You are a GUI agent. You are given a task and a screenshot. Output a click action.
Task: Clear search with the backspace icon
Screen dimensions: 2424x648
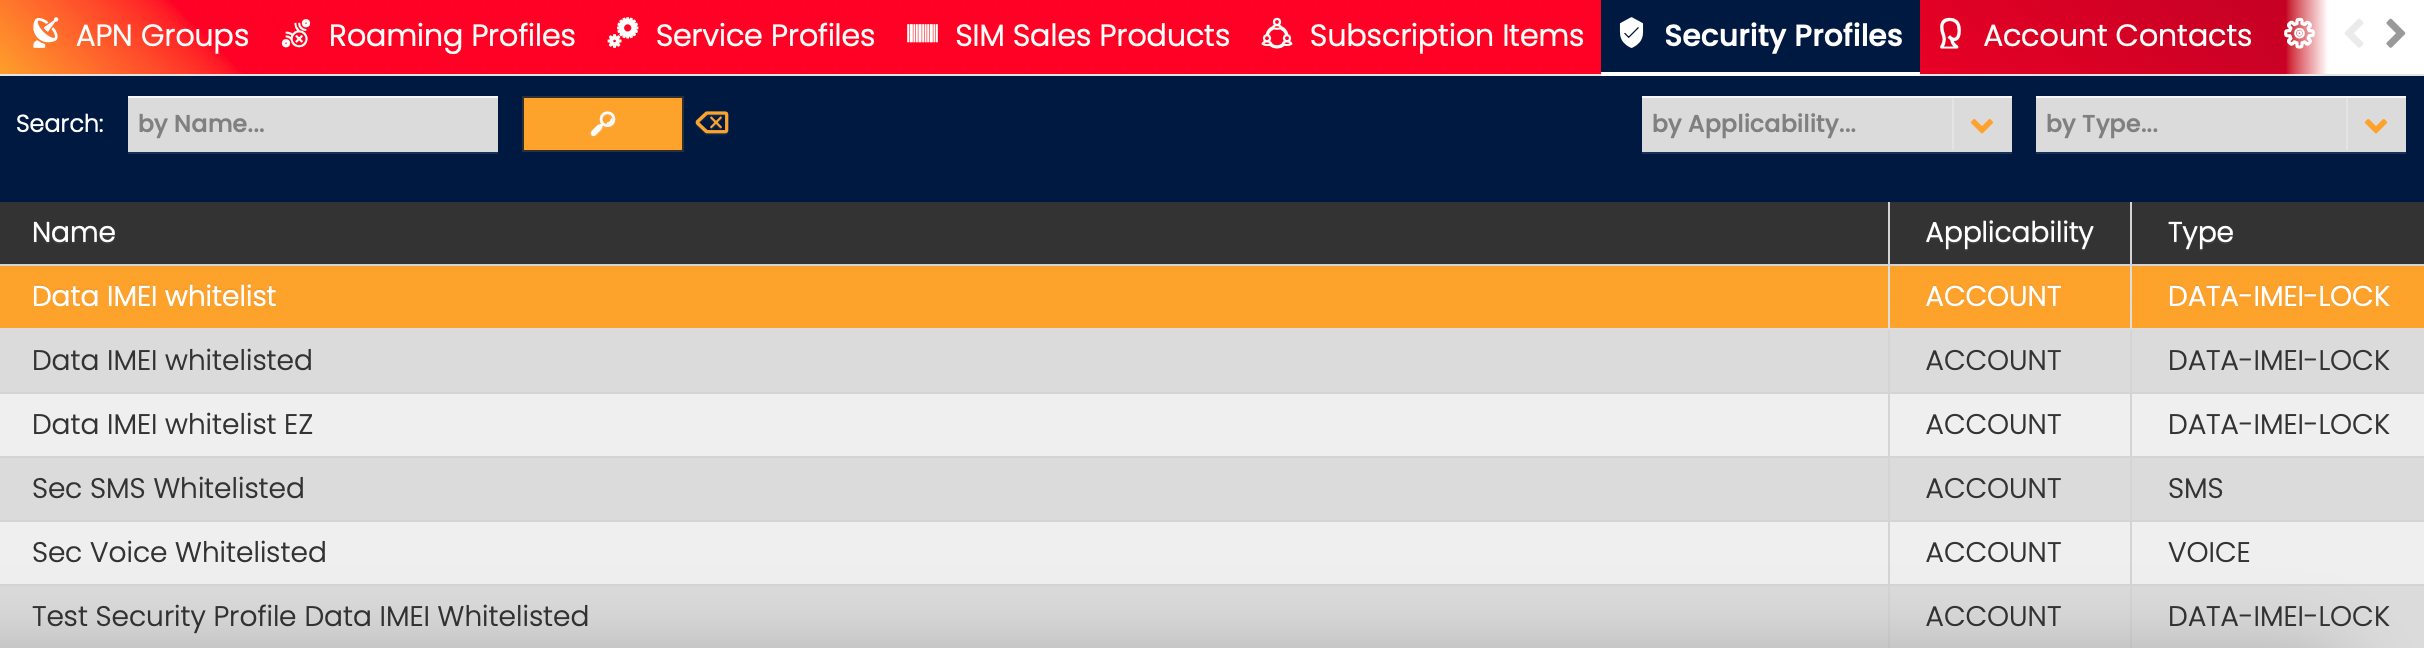[712, 123]
